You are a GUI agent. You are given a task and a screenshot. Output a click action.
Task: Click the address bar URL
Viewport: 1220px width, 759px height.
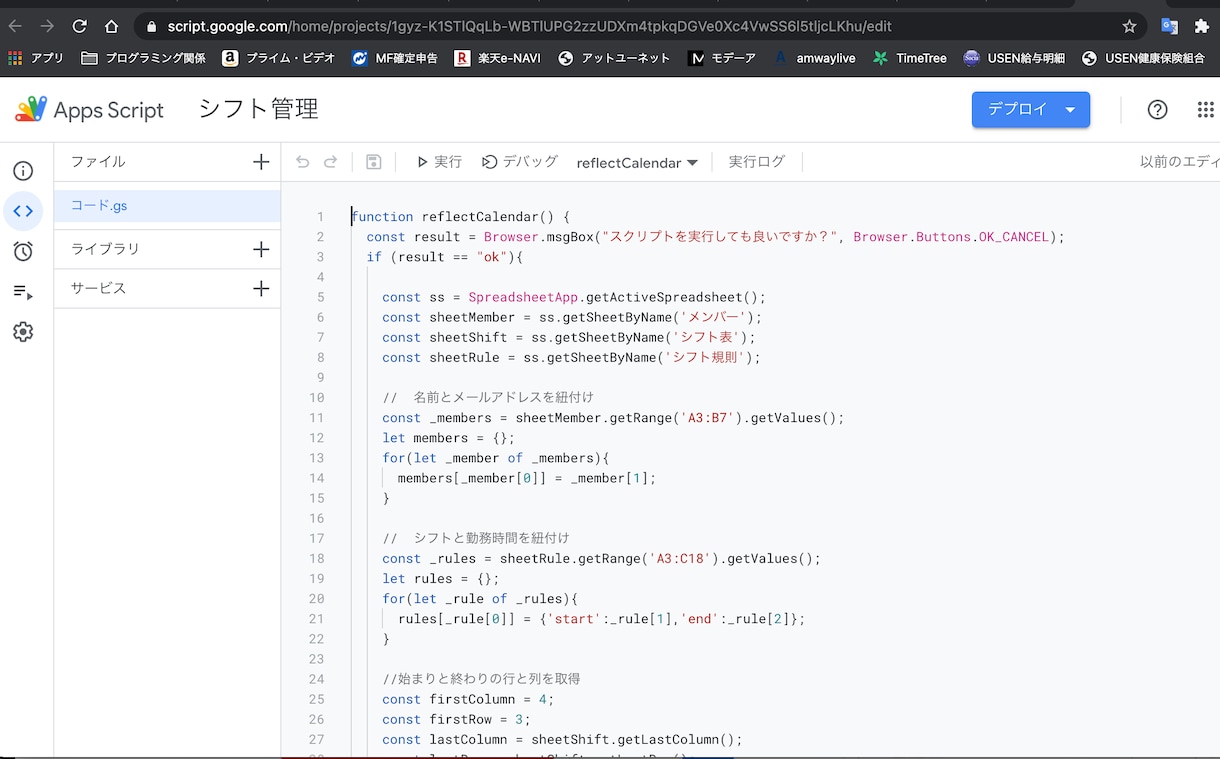click(x=530, y=27)
